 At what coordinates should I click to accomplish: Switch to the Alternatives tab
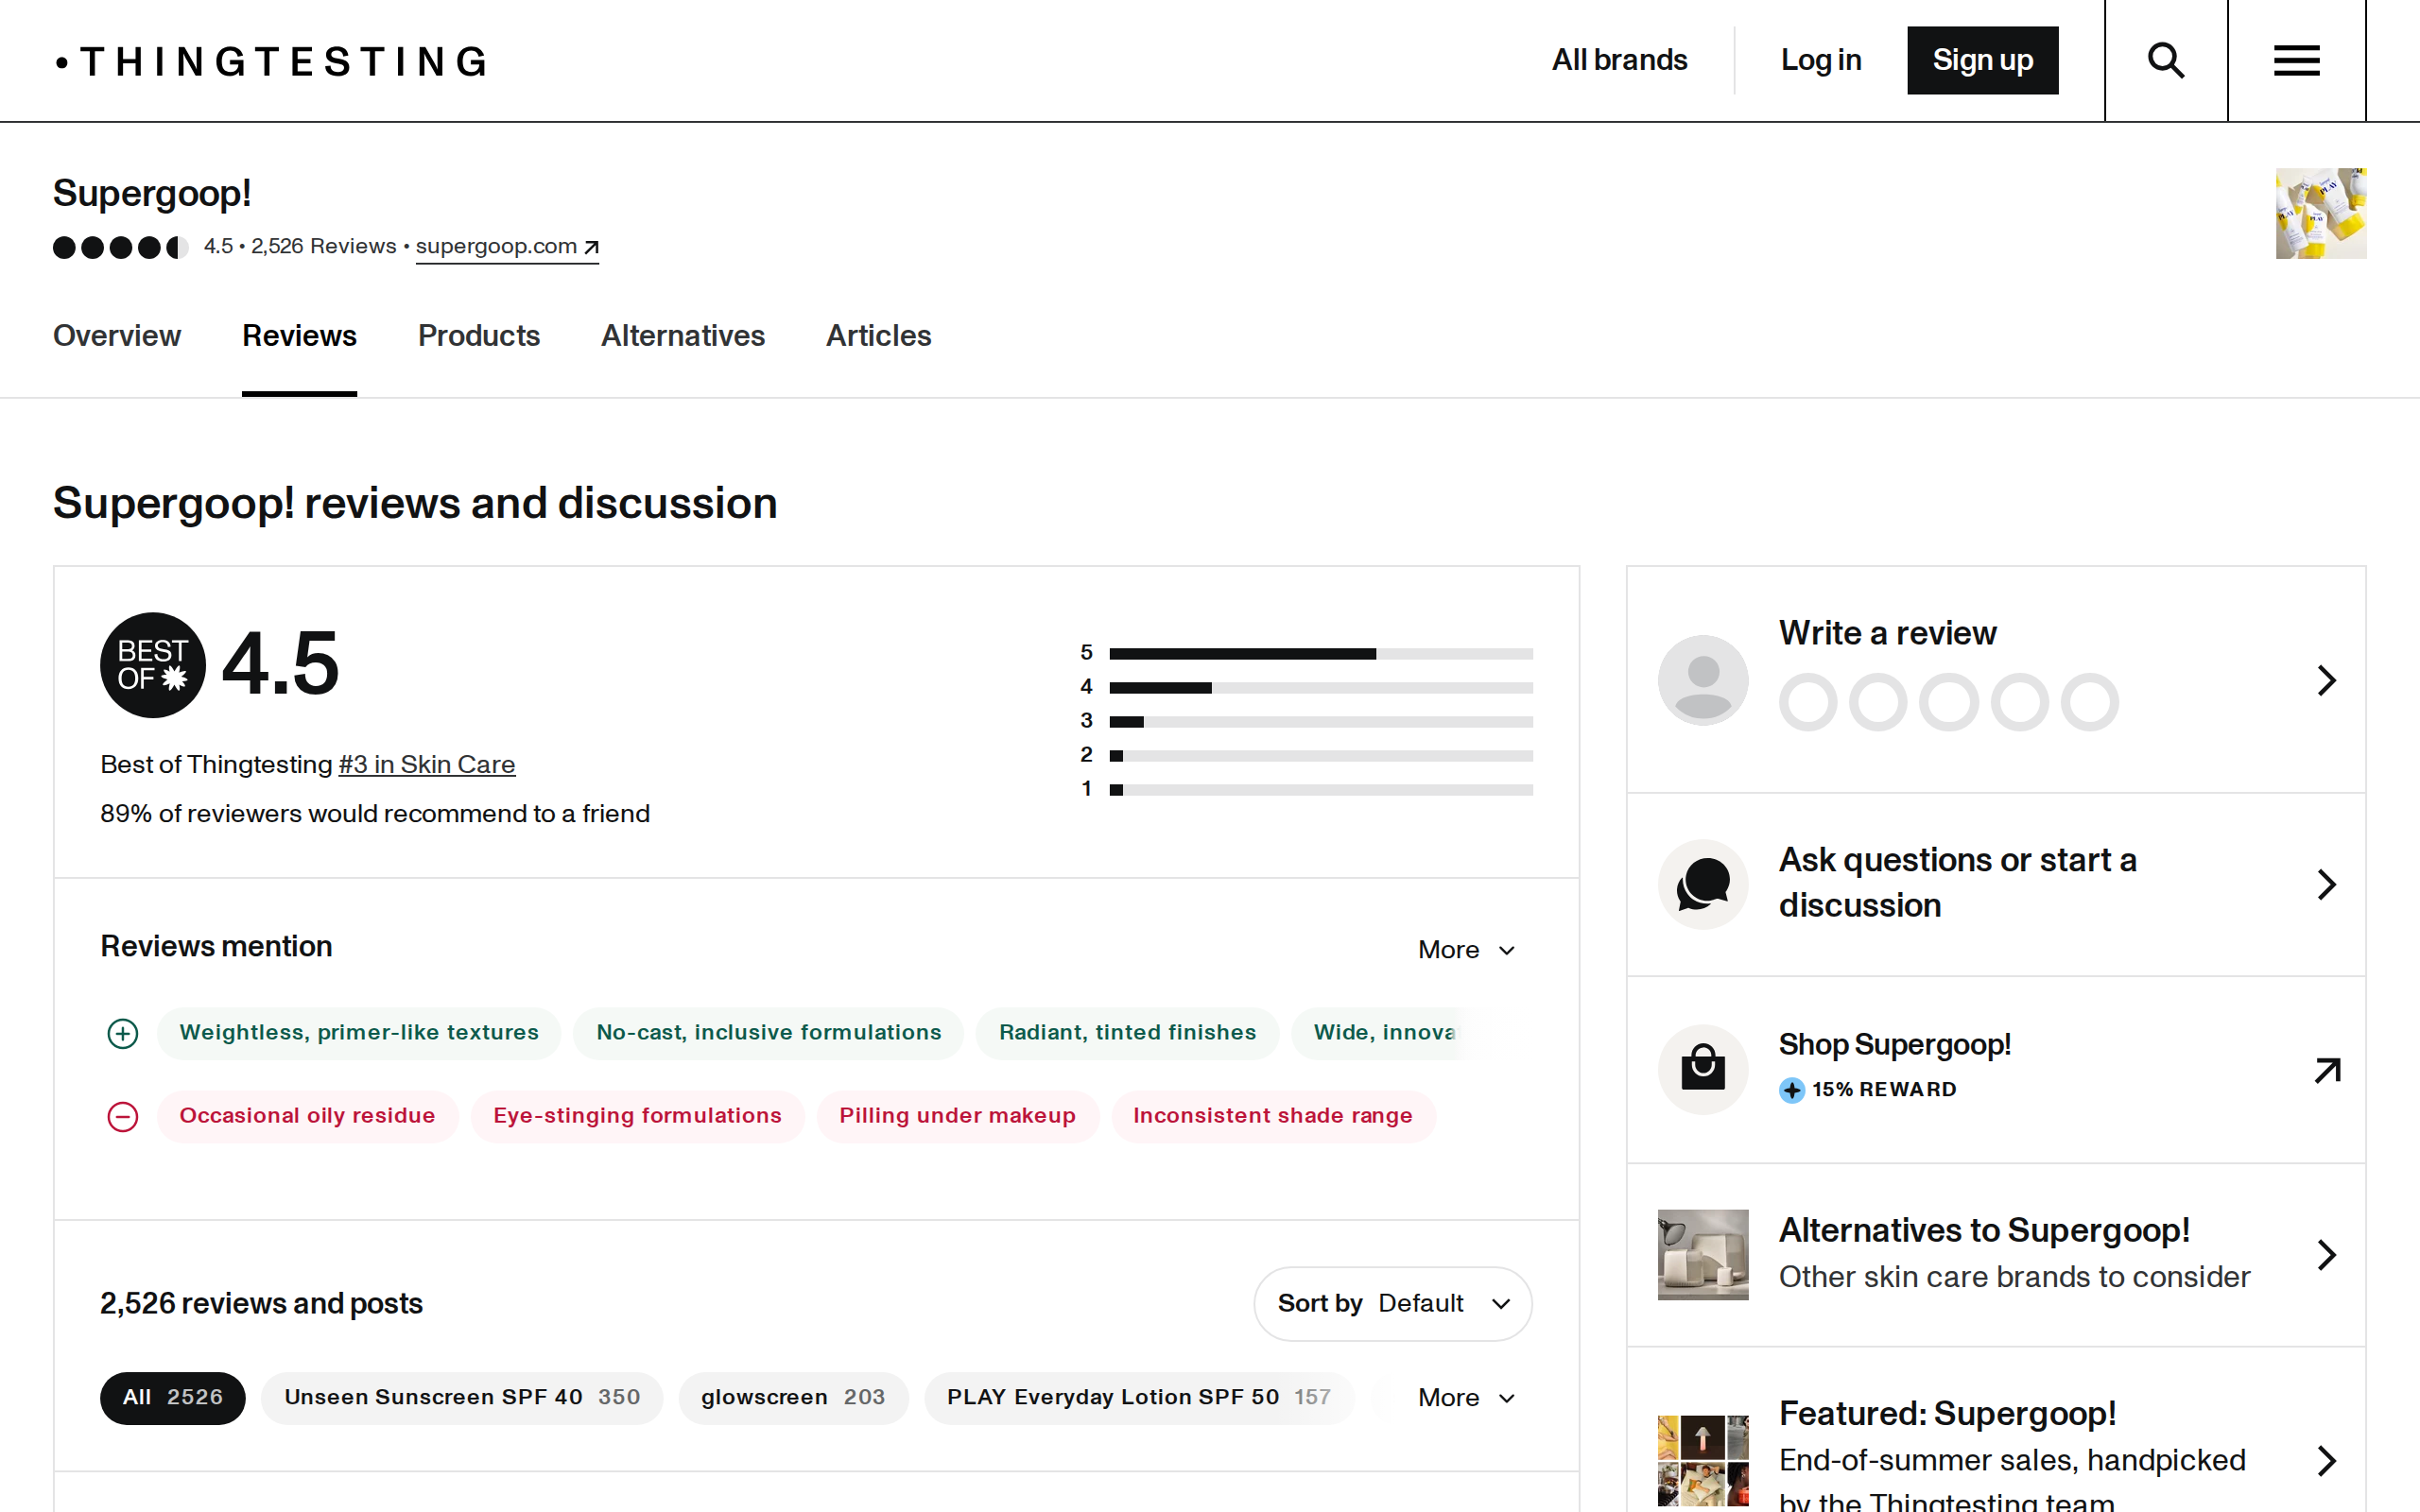pyautogui.click(x=683, y=336)
